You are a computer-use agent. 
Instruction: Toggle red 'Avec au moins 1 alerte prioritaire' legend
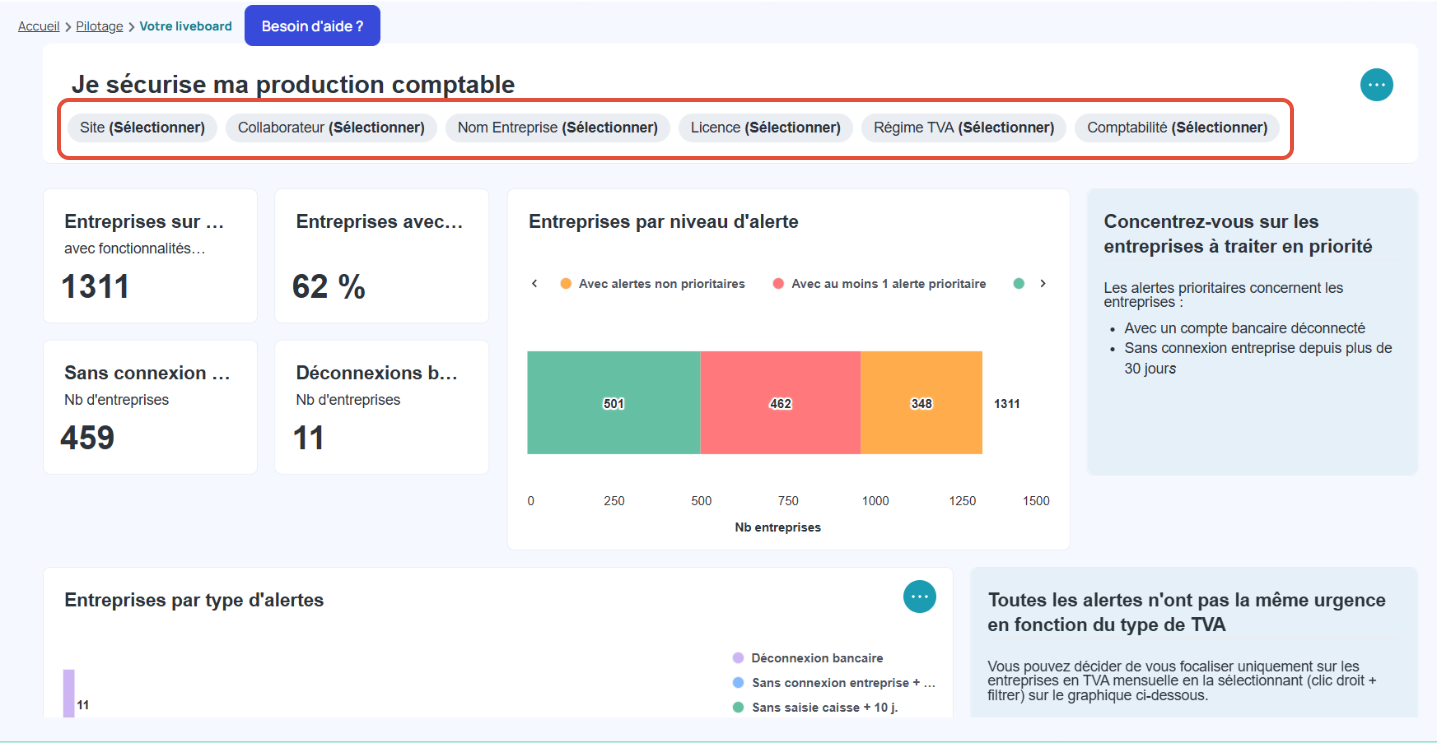[x=879, y=284]
